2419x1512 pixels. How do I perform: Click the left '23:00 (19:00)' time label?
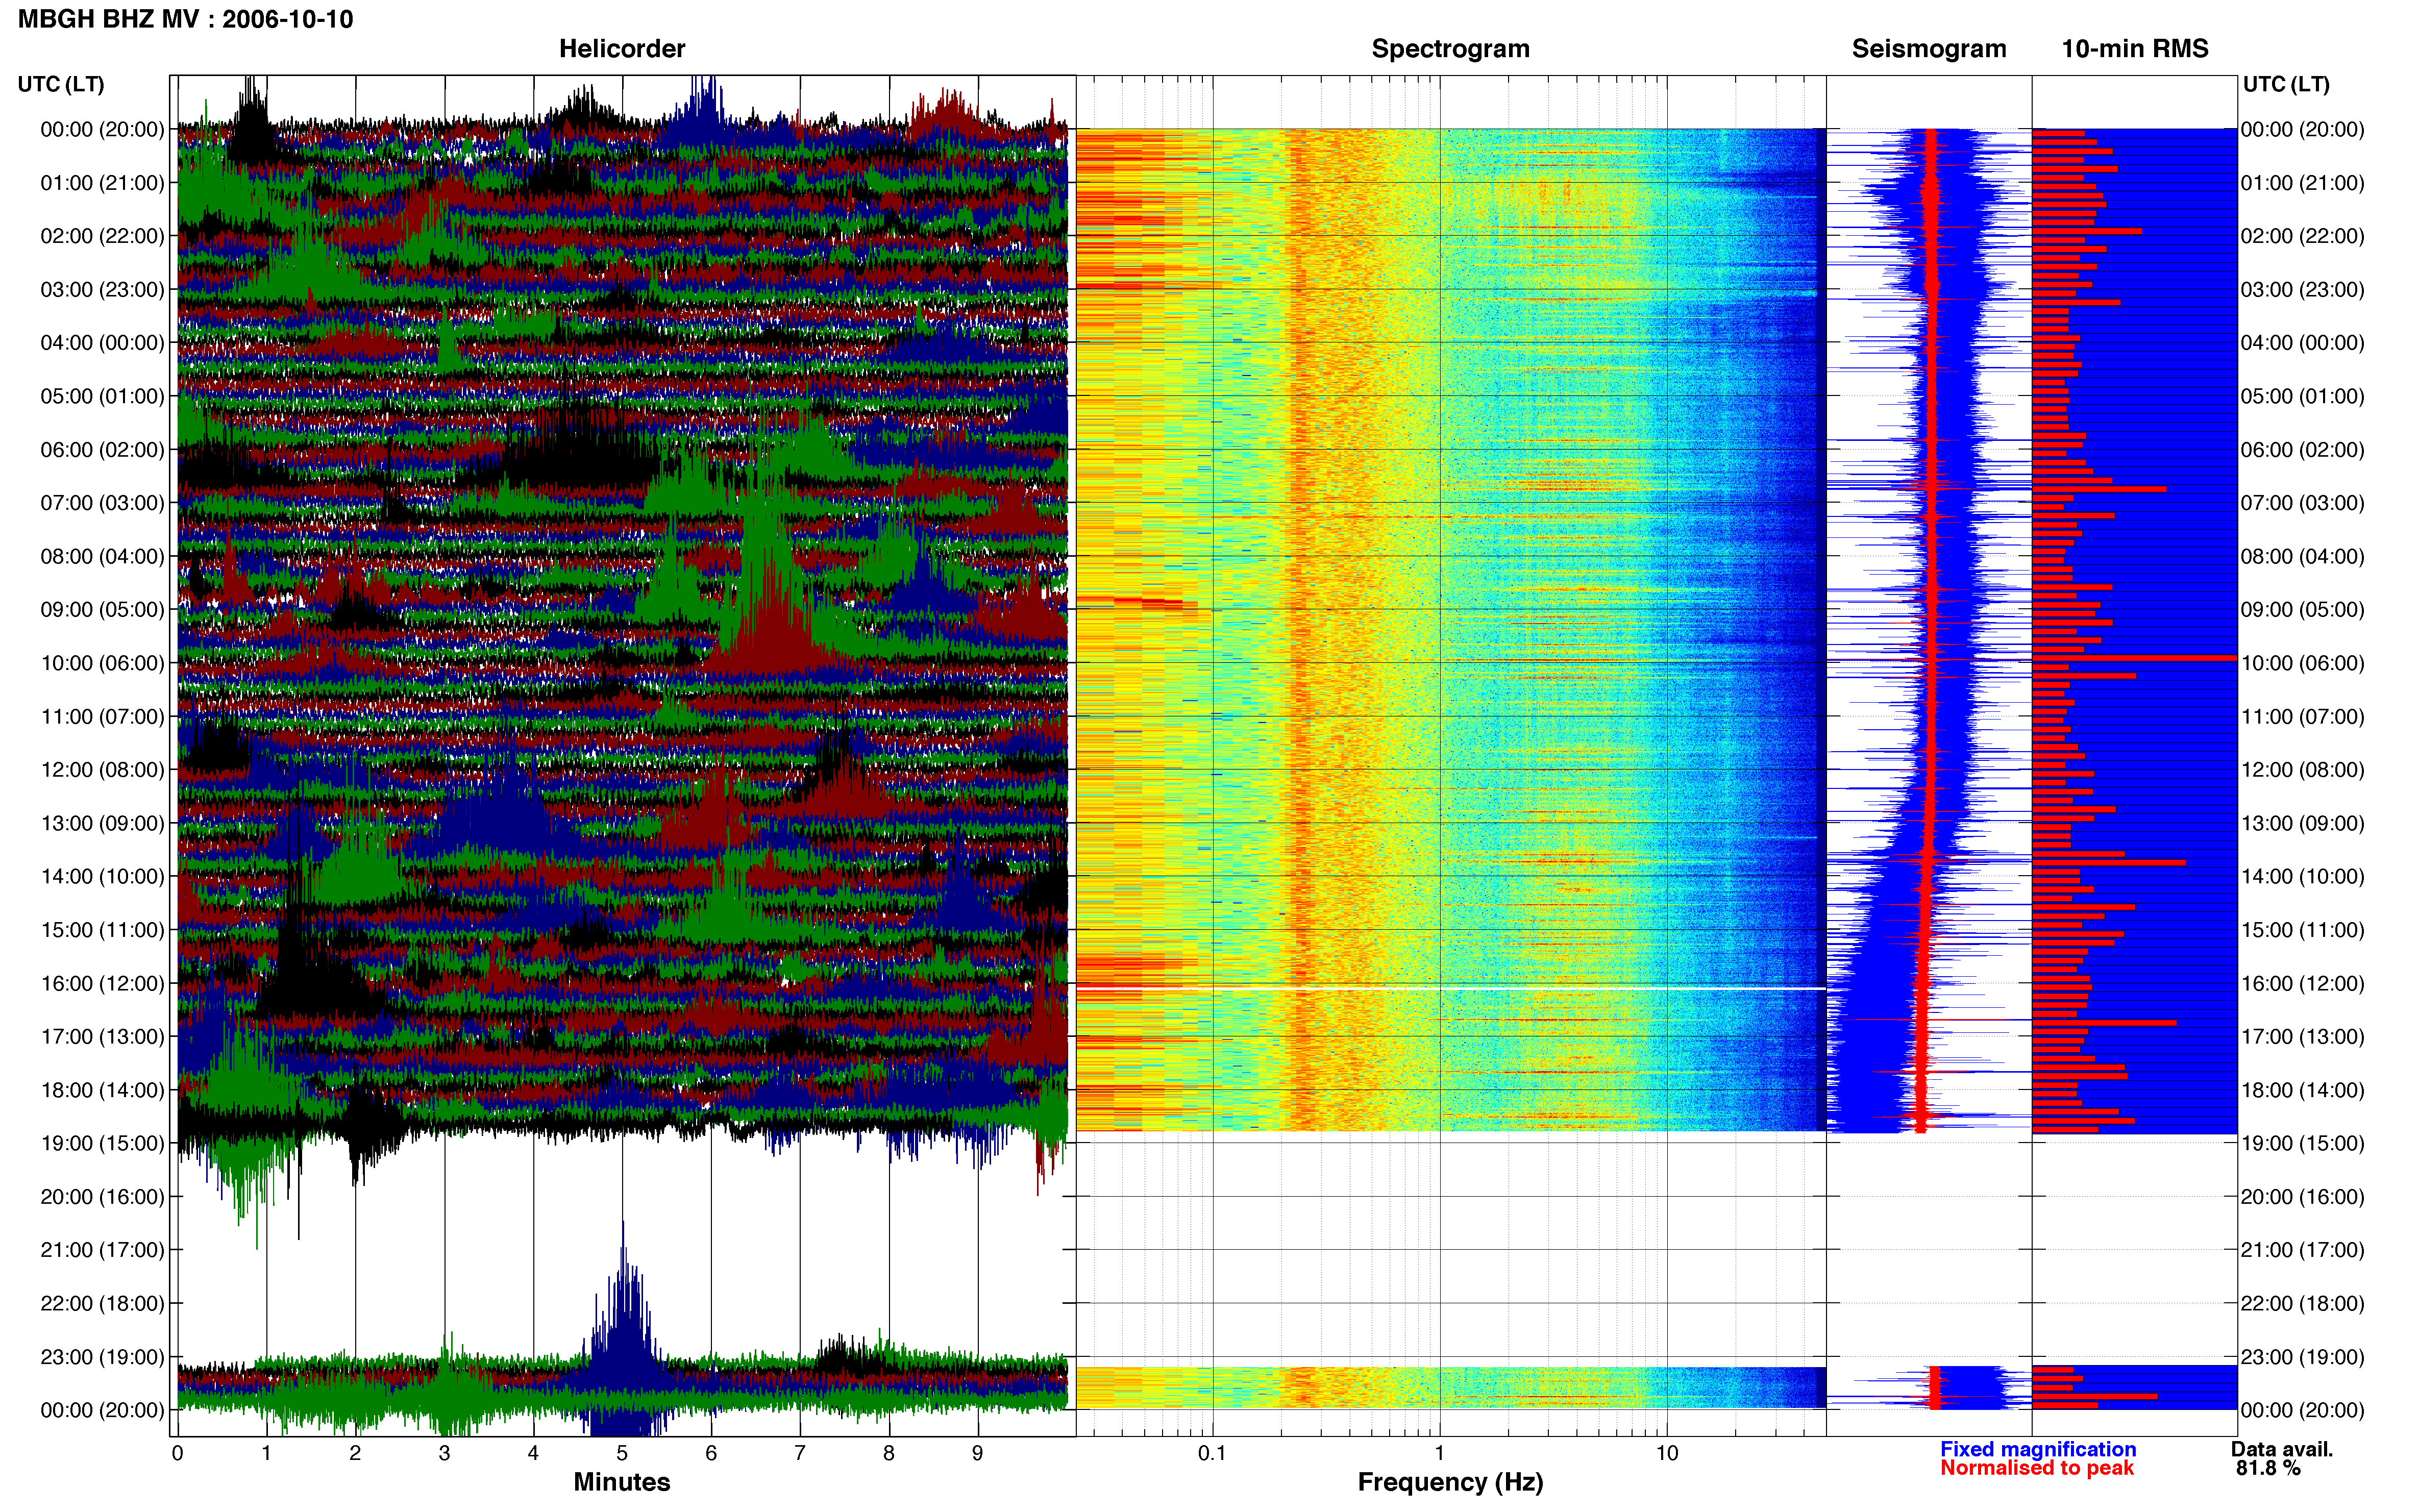102,1357
